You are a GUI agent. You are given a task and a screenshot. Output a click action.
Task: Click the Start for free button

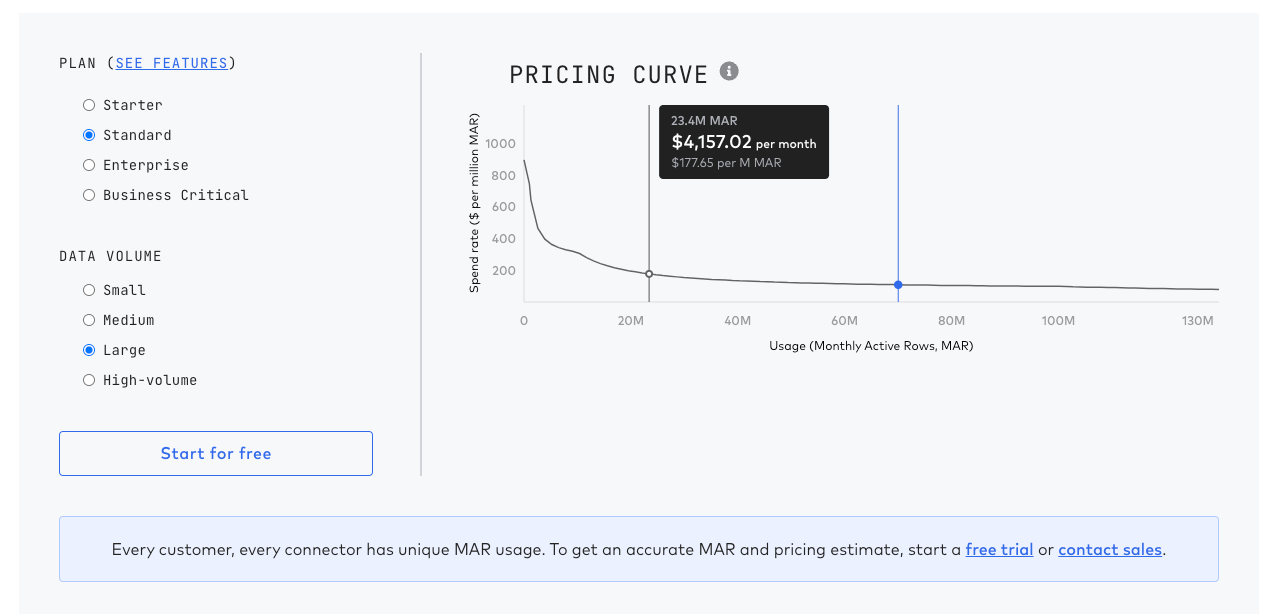pyautogui.click(x=216, y=453)
